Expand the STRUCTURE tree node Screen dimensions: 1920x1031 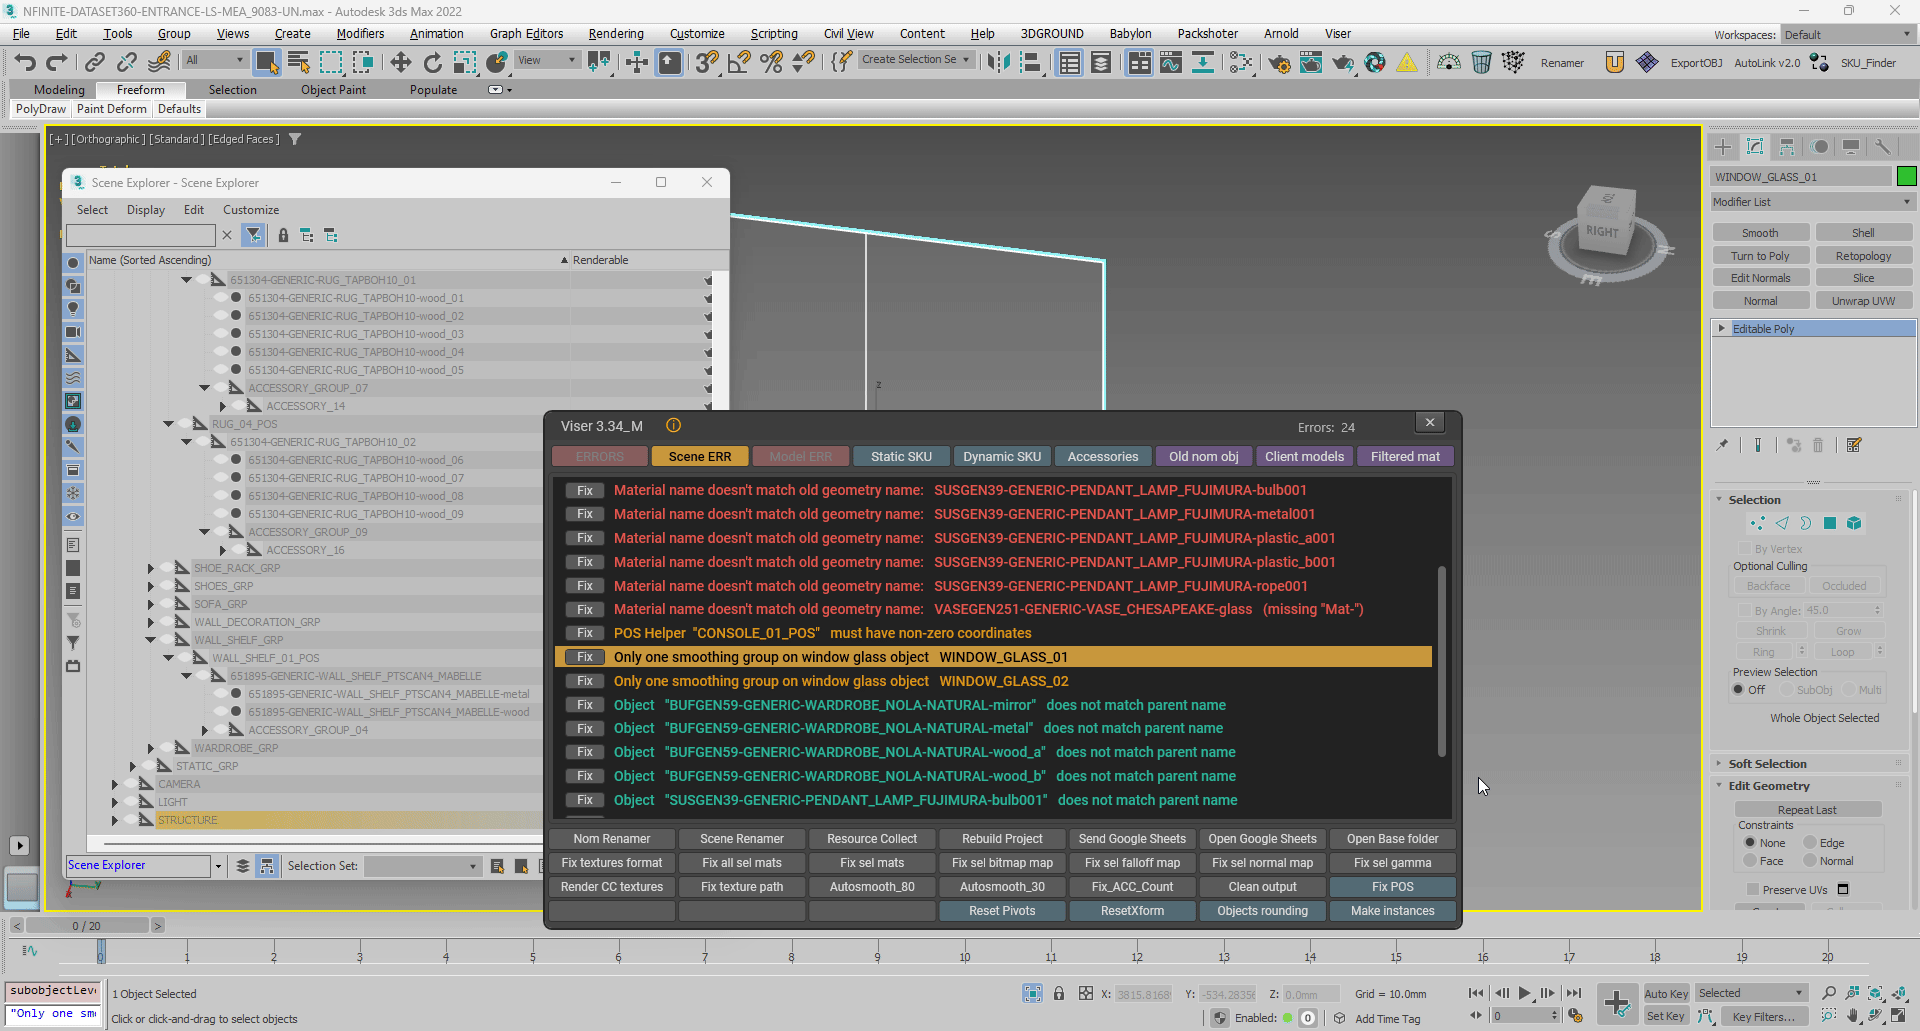tap(115, 820)
